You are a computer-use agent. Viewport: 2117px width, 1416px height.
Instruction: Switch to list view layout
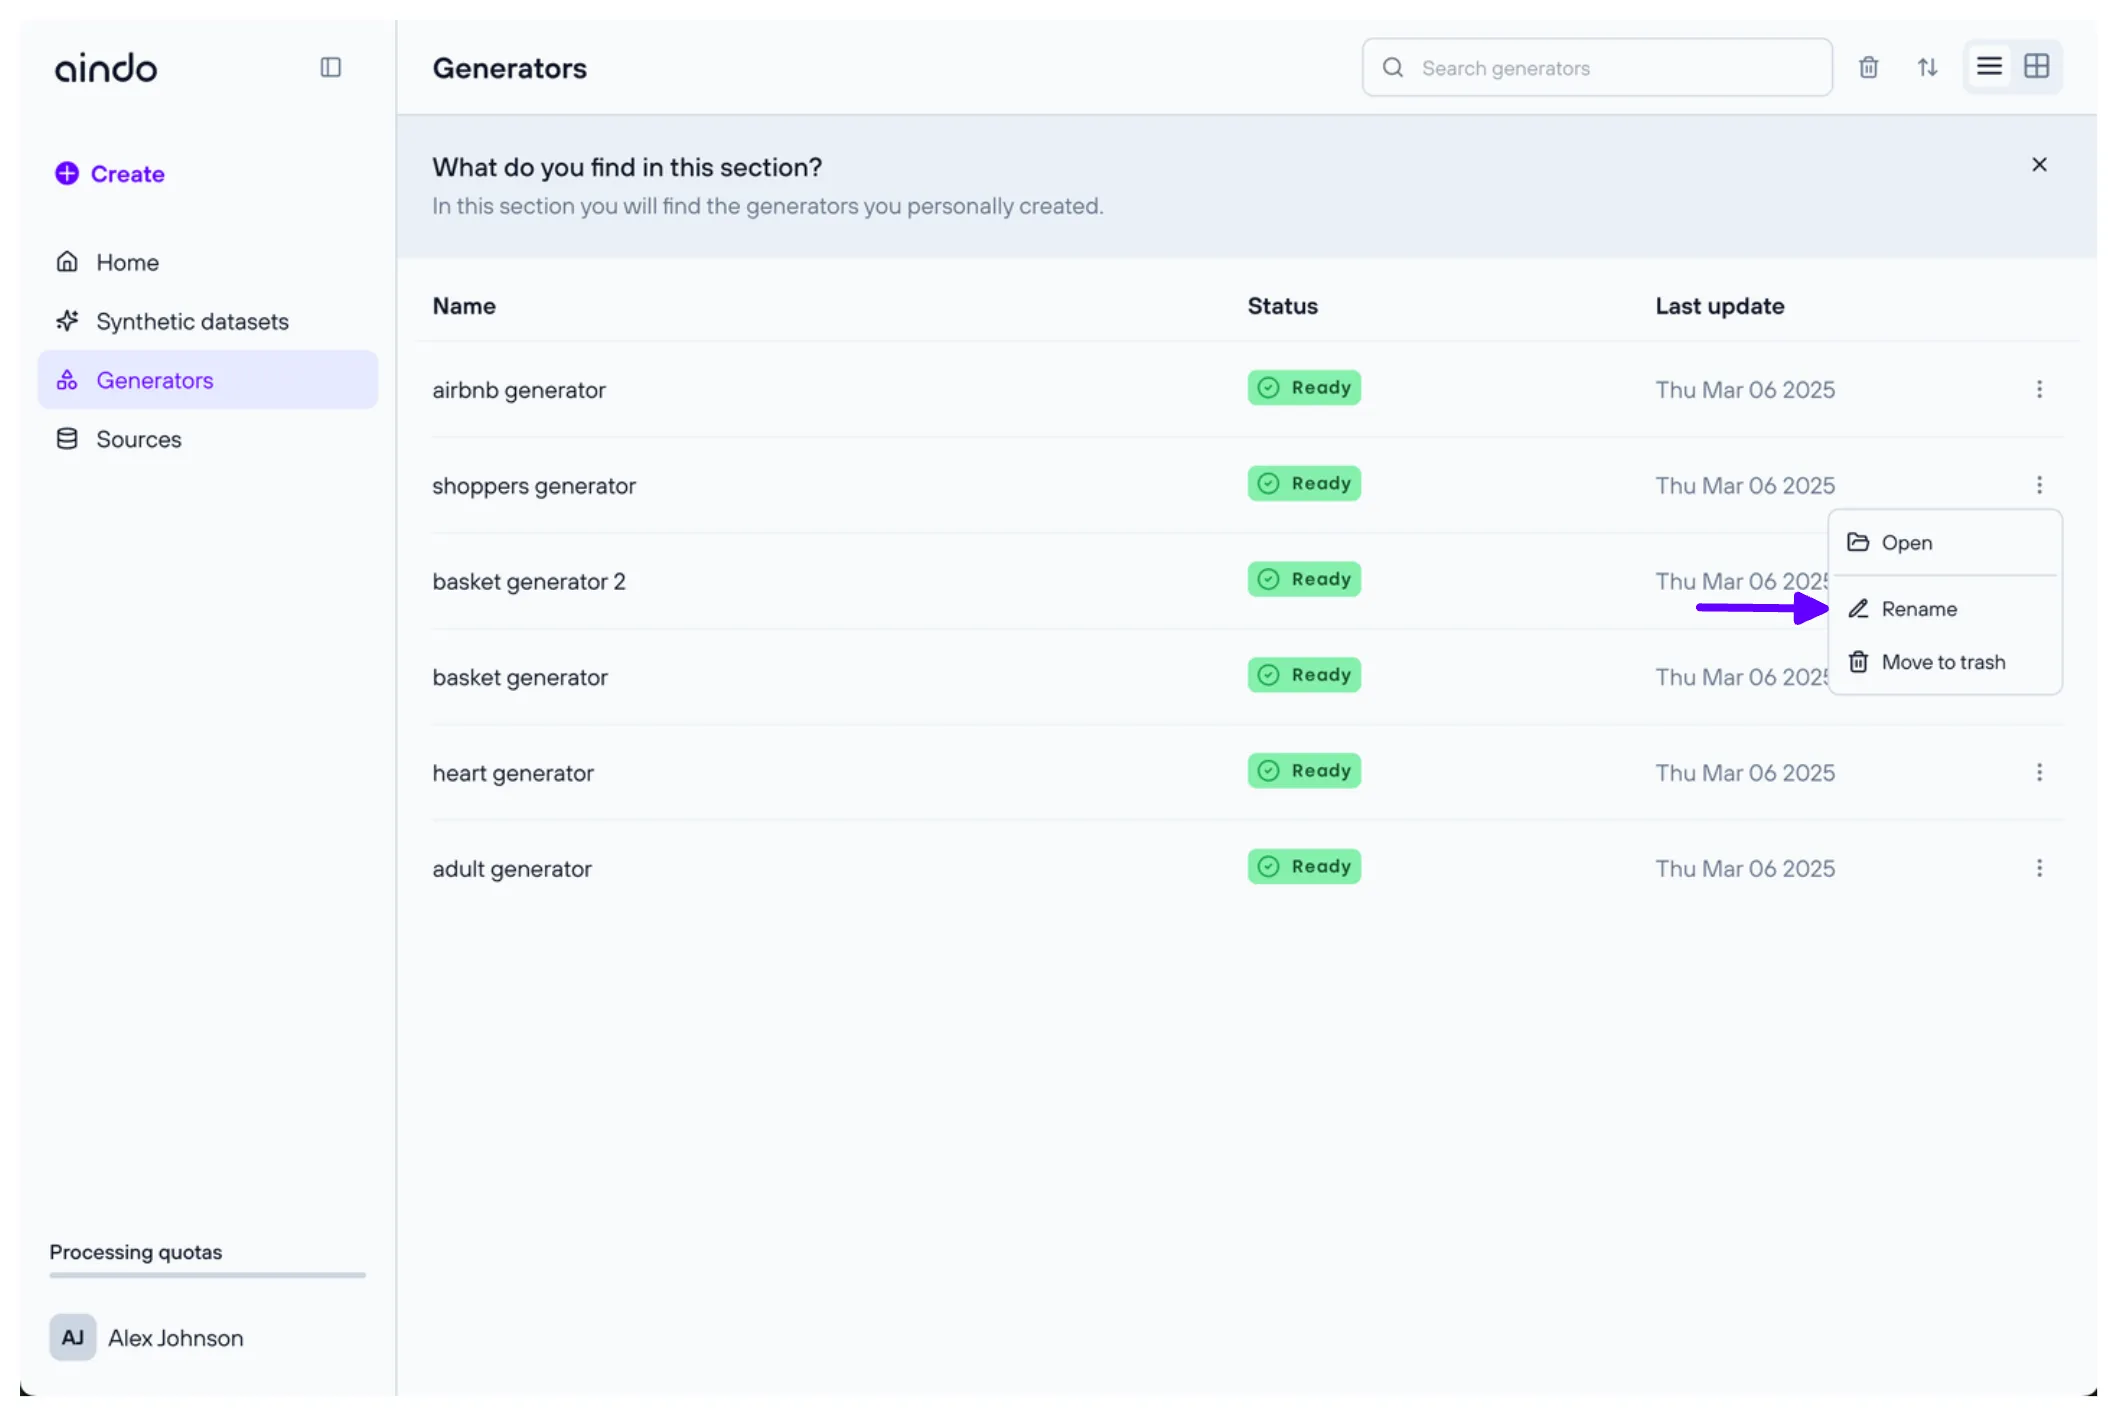point(1989,67)
